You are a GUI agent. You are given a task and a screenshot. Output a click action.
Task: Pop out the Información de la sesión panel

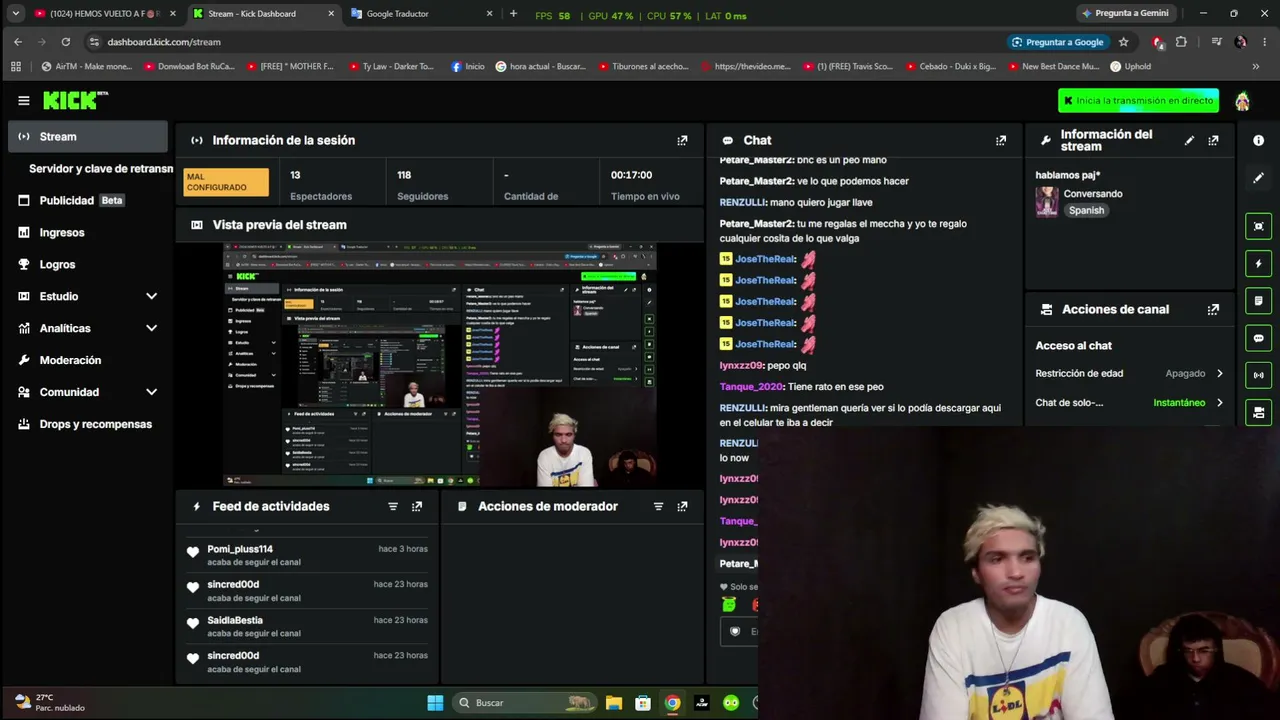click(682, 141)
